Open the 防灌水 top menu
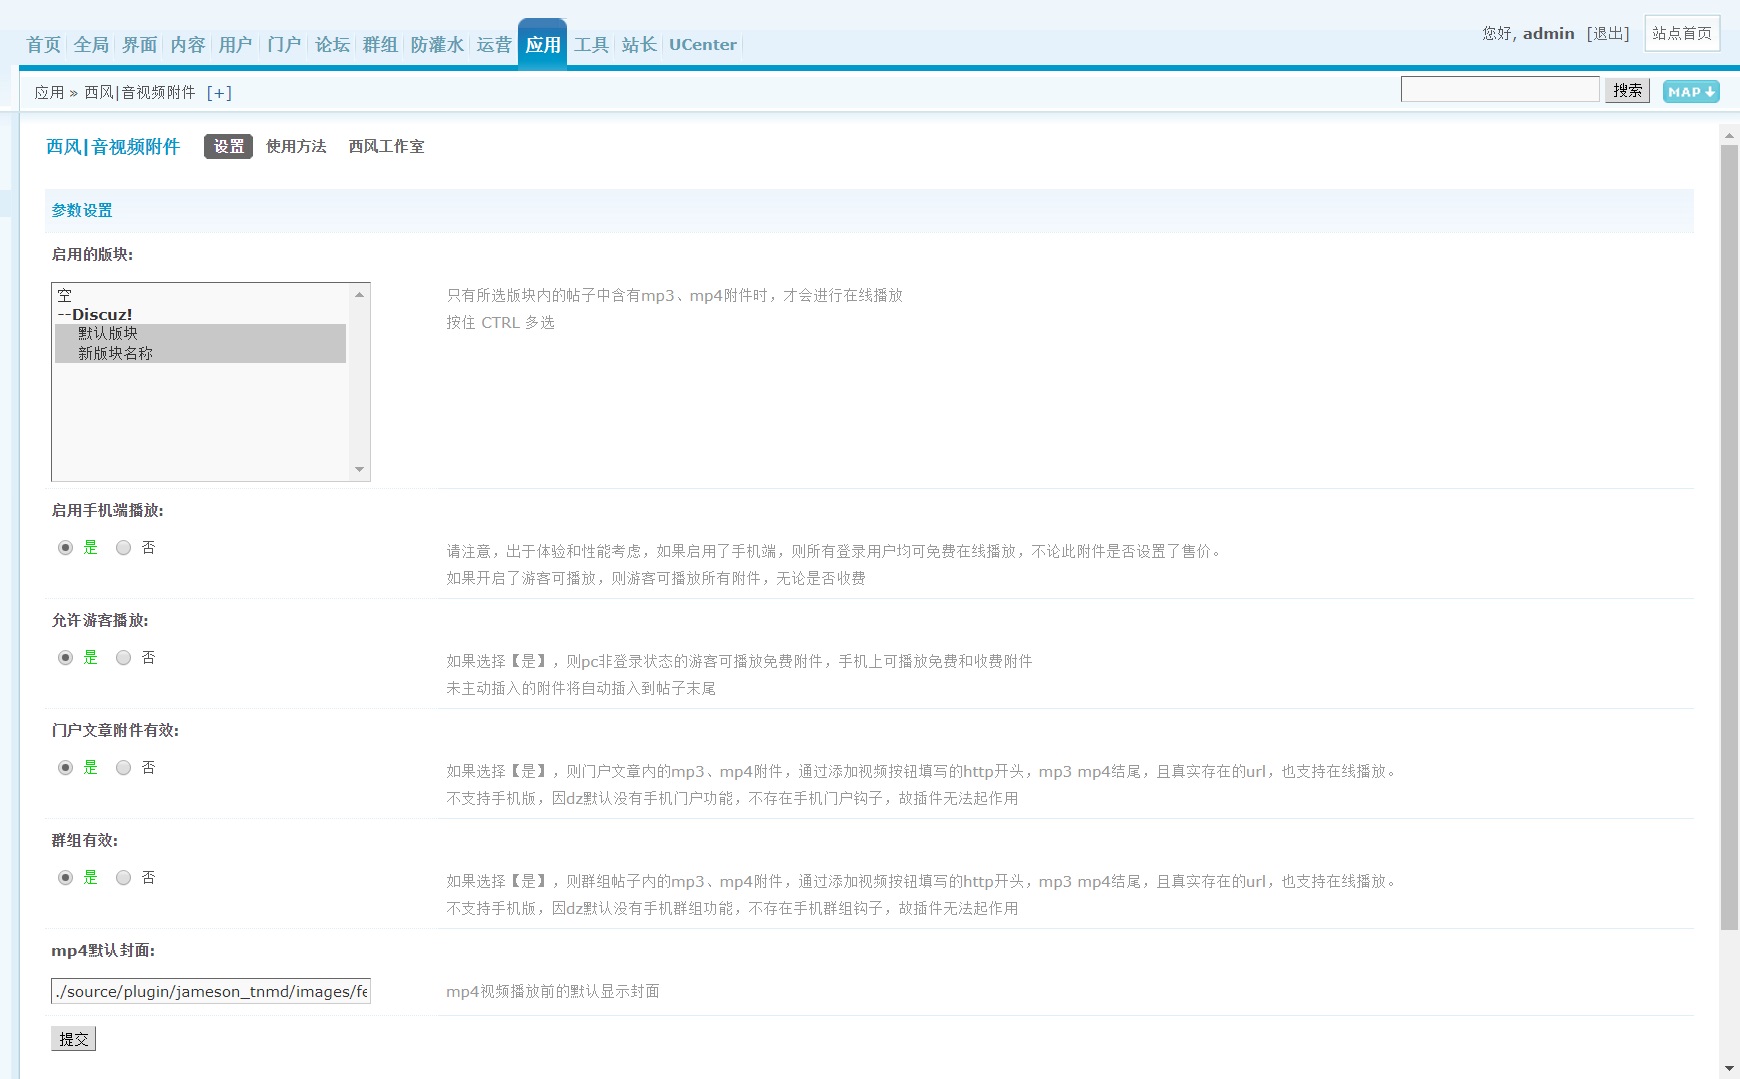Image resolution: width=1740 pixels, height=1079 pixels. click(x=437, y=45)
